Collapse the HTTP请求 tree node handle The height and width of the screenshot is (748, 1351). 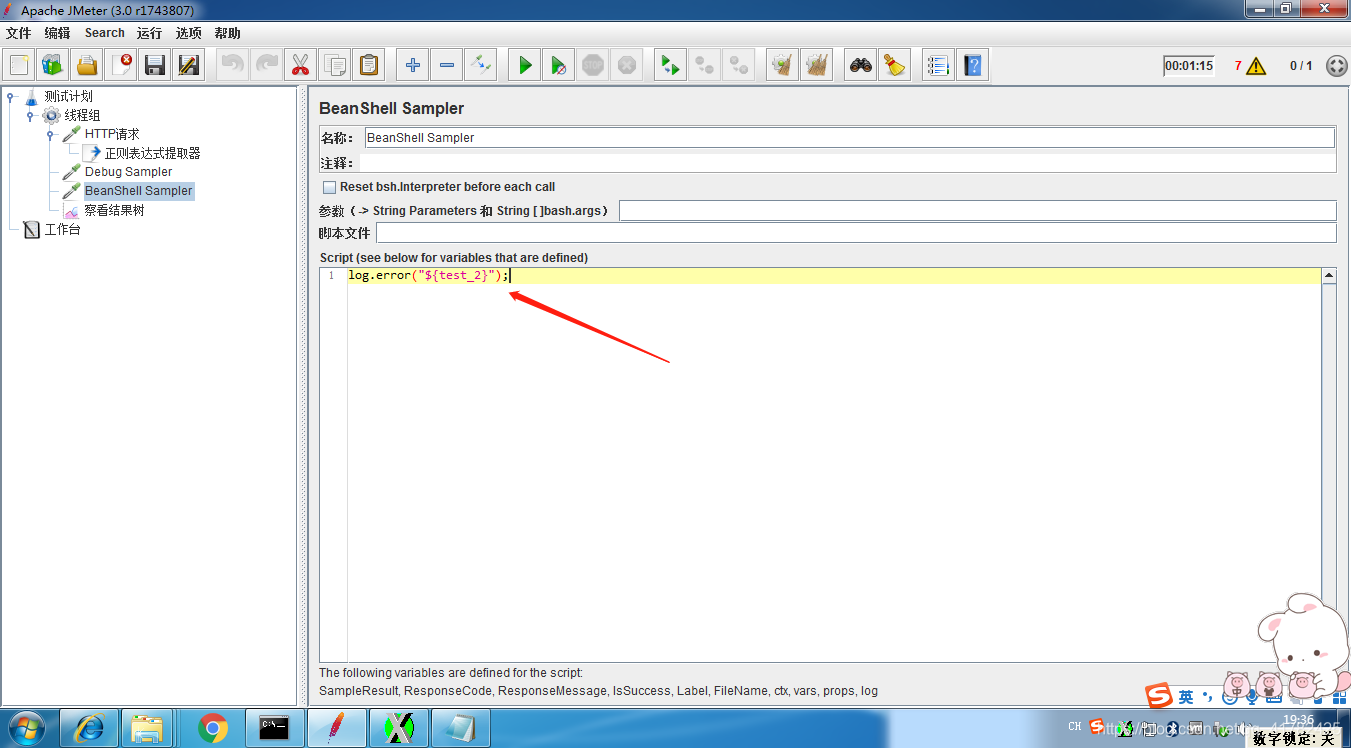50,134
